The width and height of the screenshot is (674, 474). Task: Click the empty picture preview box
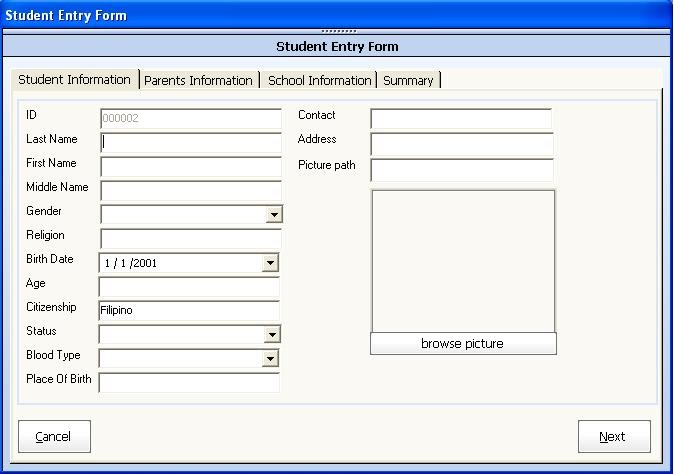pos(463,261)
